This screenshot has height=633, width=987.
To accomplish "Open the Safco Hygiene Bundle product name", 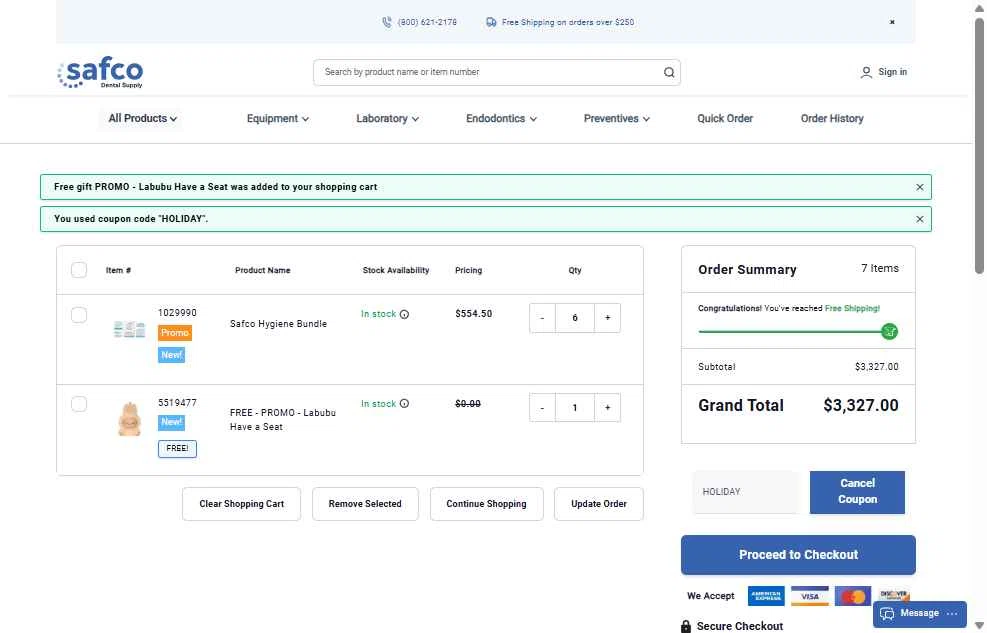I will tap(278, 324).
